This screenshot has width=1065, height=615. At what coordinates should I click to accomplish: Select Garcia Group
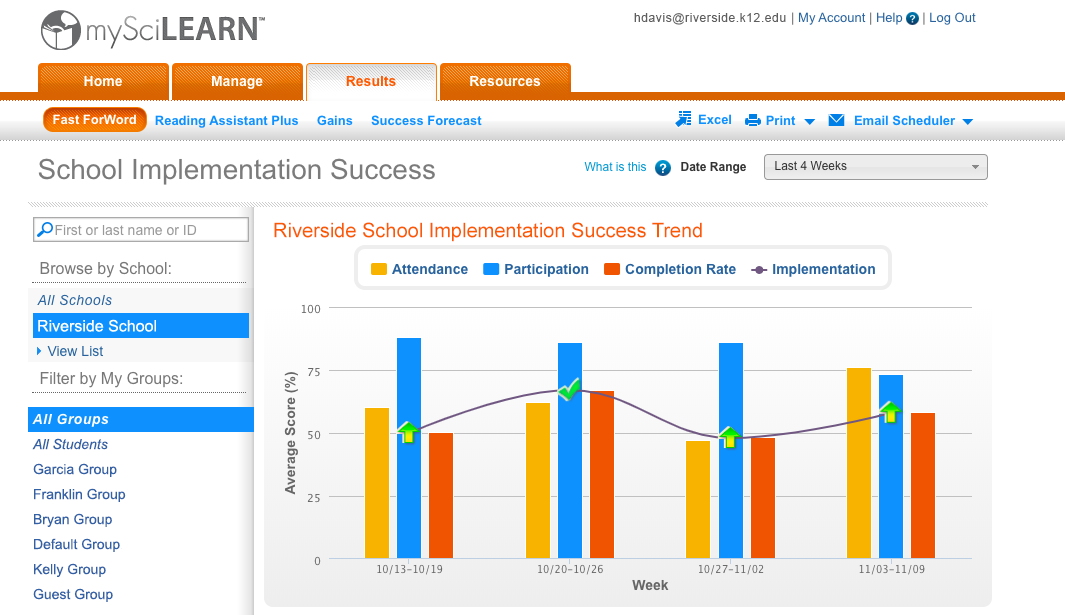pos(75,469)
